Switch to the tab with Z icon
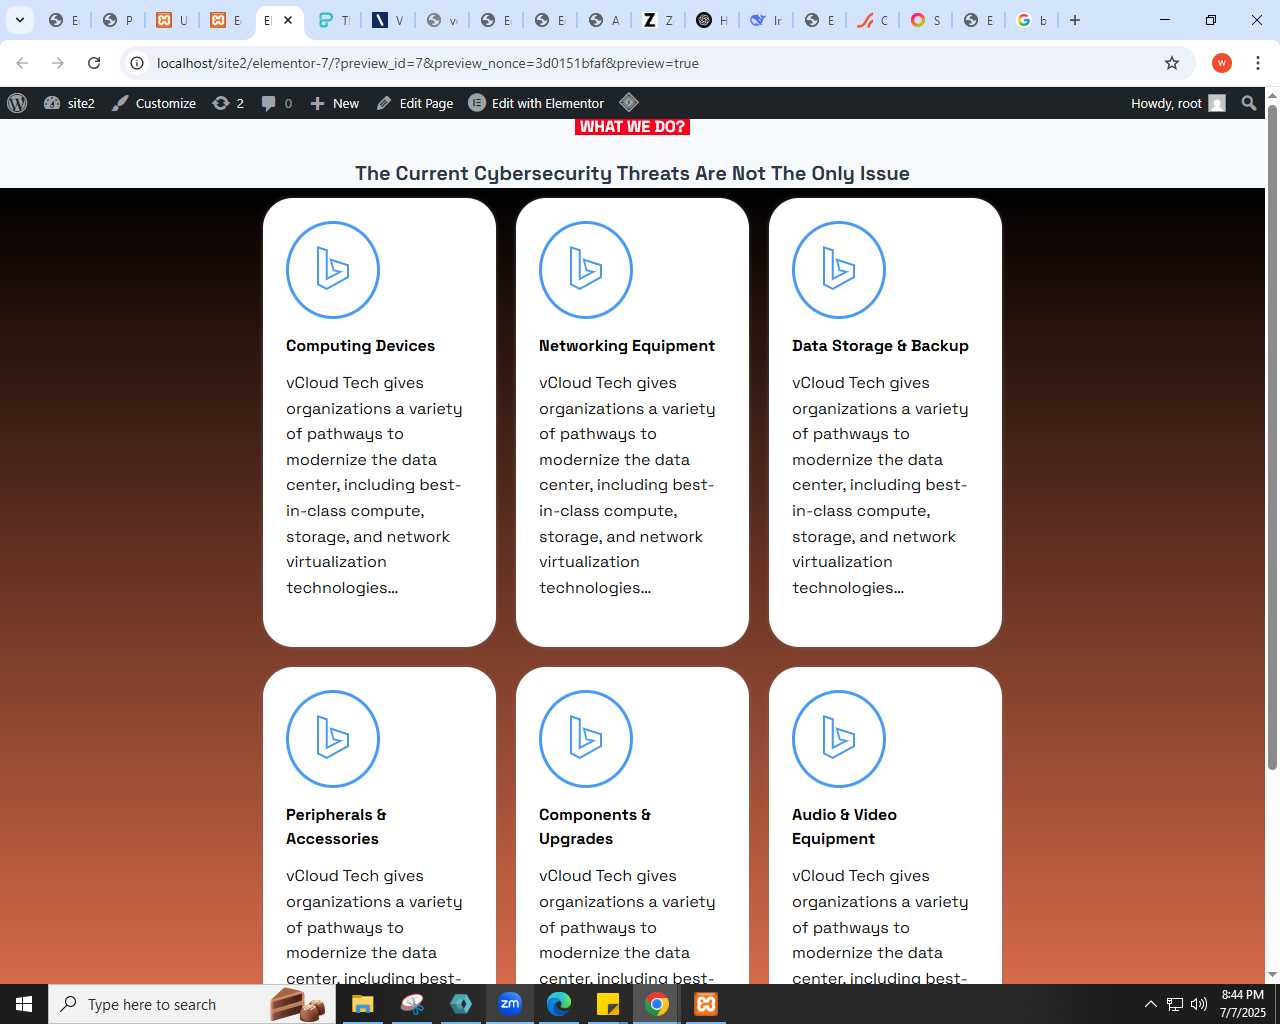This screenshot has height=1024, width=1280. (659, 20)
